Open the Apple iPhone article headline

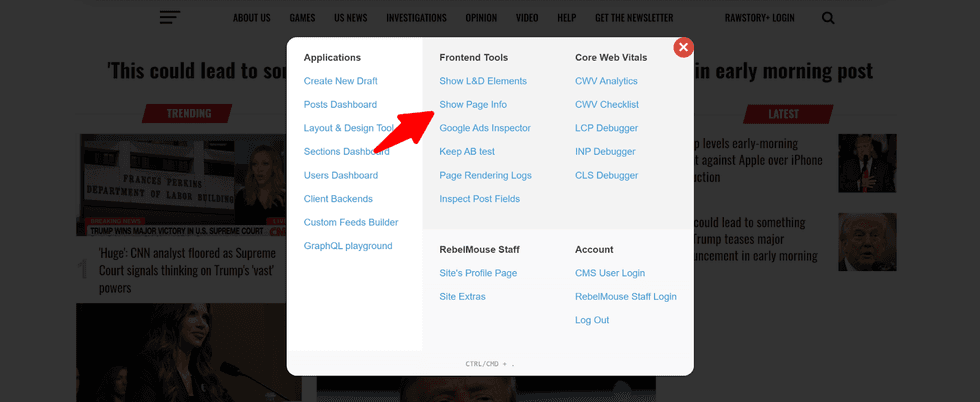coord(758,160)
